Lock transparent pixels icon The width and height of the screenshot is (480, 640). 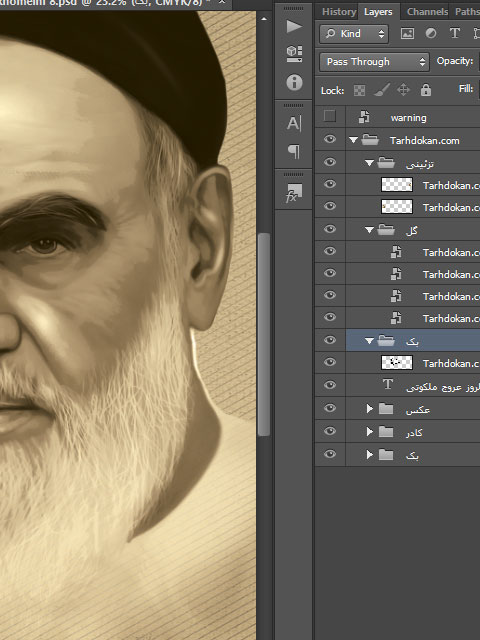pyautogui.click(x=359, y=90)
